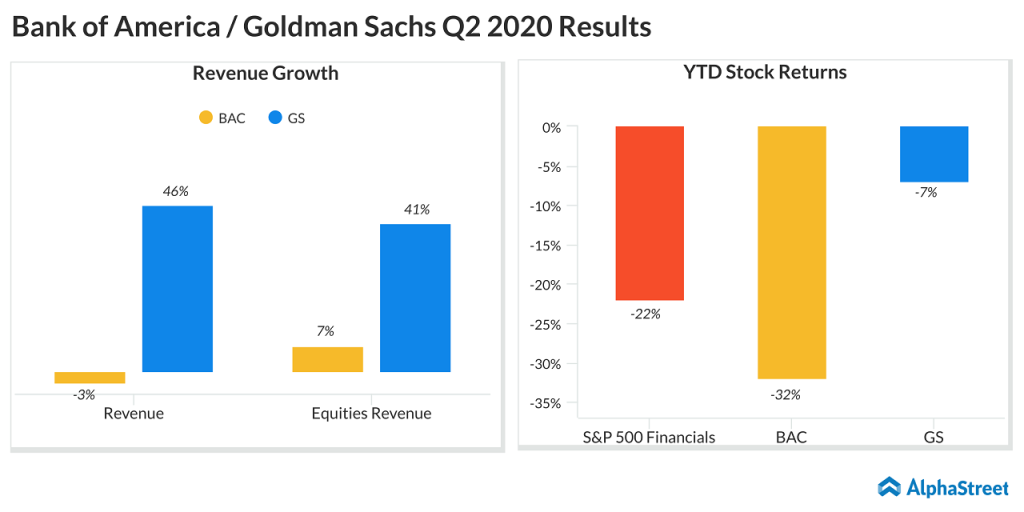Screen dimensions: 1024x512
Task: Toggle the GS legend entry
Action: click(x=287, y=118)
